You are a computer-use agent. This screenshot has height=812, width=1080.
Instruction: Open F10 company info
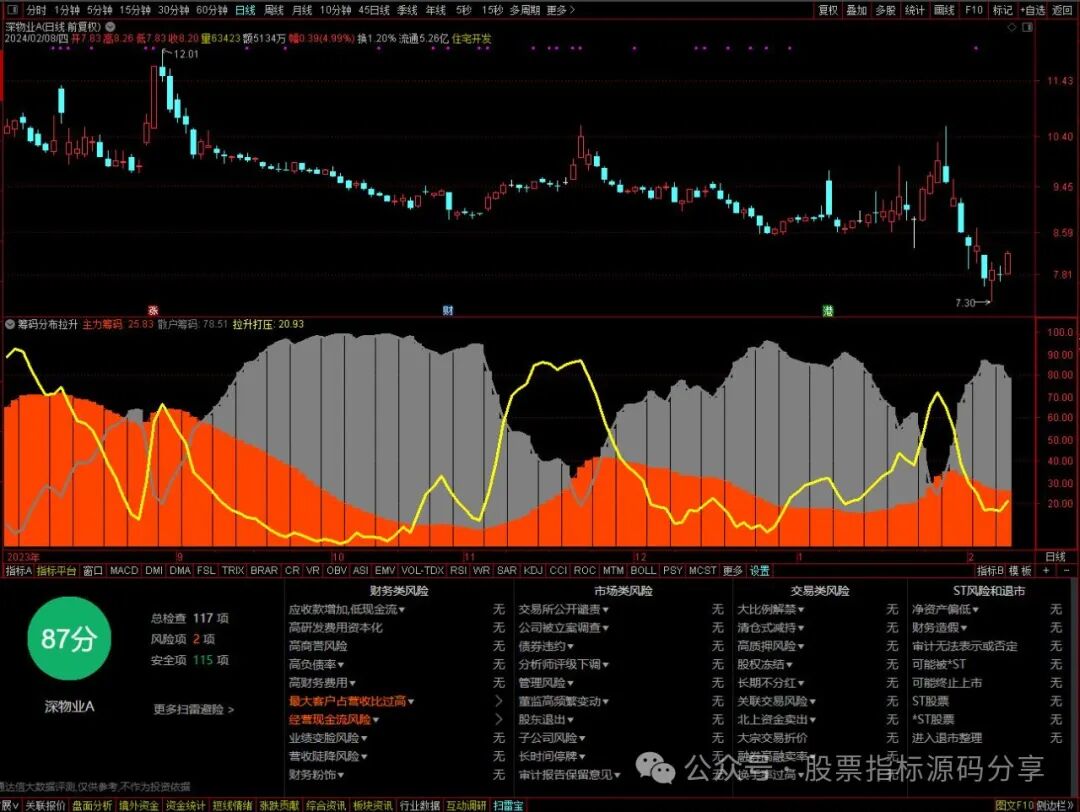973,10
